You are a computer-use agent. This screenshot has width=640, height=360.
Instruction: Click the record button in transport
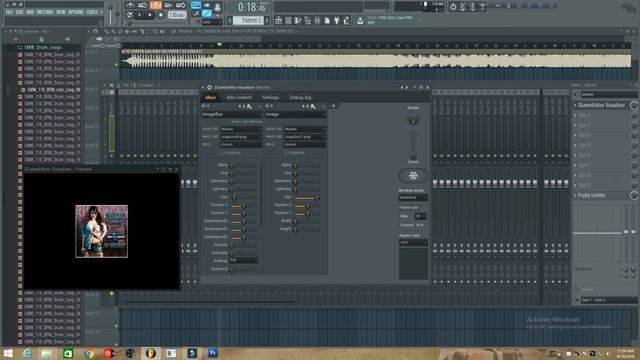point(160,15)
